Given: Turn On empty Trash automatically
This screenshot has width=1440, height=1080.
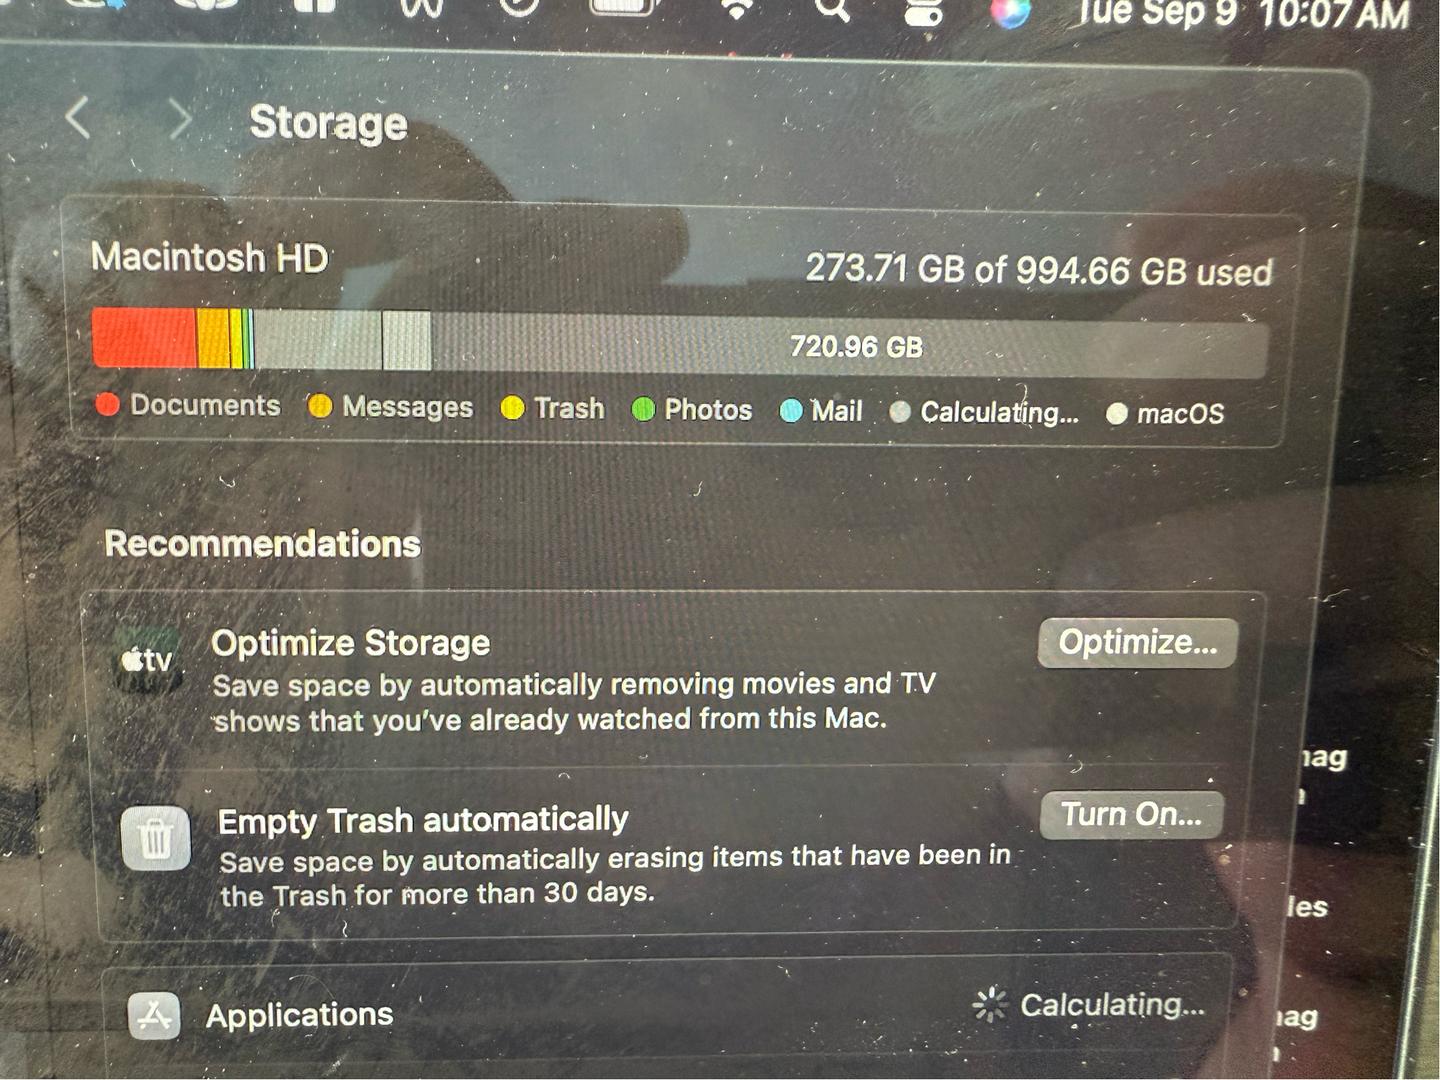Looking at the screenshot, I should (x=1131, y=815).
